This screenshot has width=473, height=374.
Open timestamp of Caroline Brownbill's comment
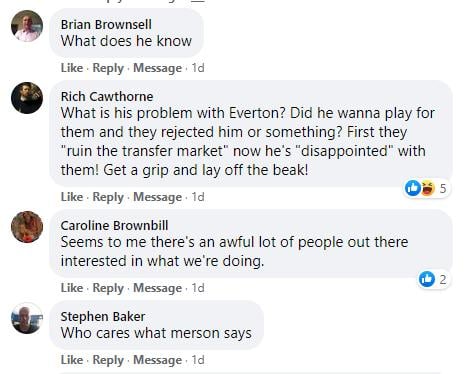click(198, 288)
